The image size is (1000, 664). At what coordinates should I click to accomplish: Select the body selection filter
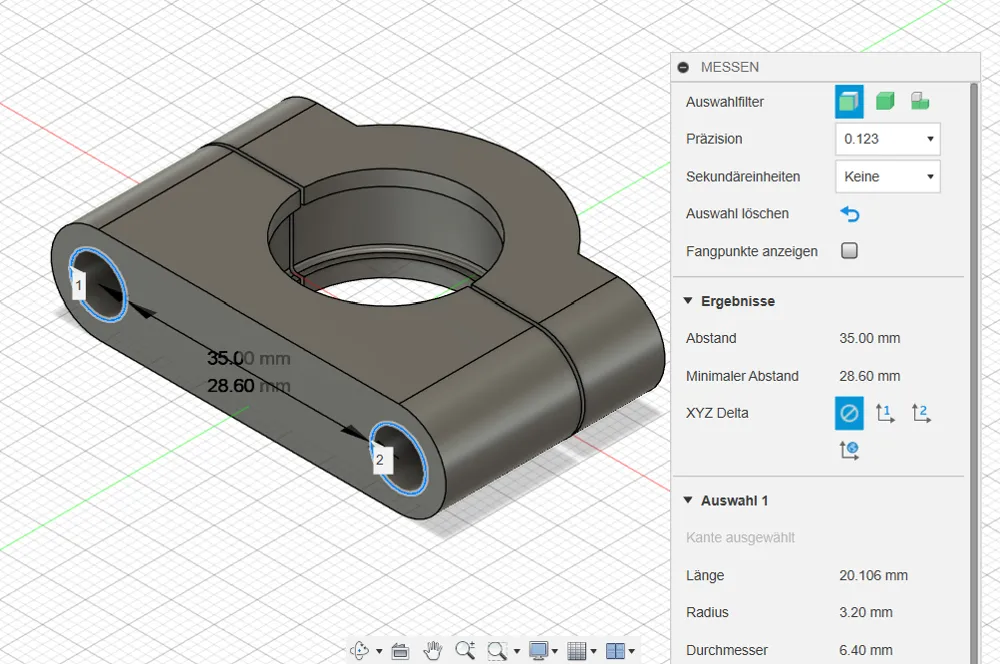tap(885, 101)
